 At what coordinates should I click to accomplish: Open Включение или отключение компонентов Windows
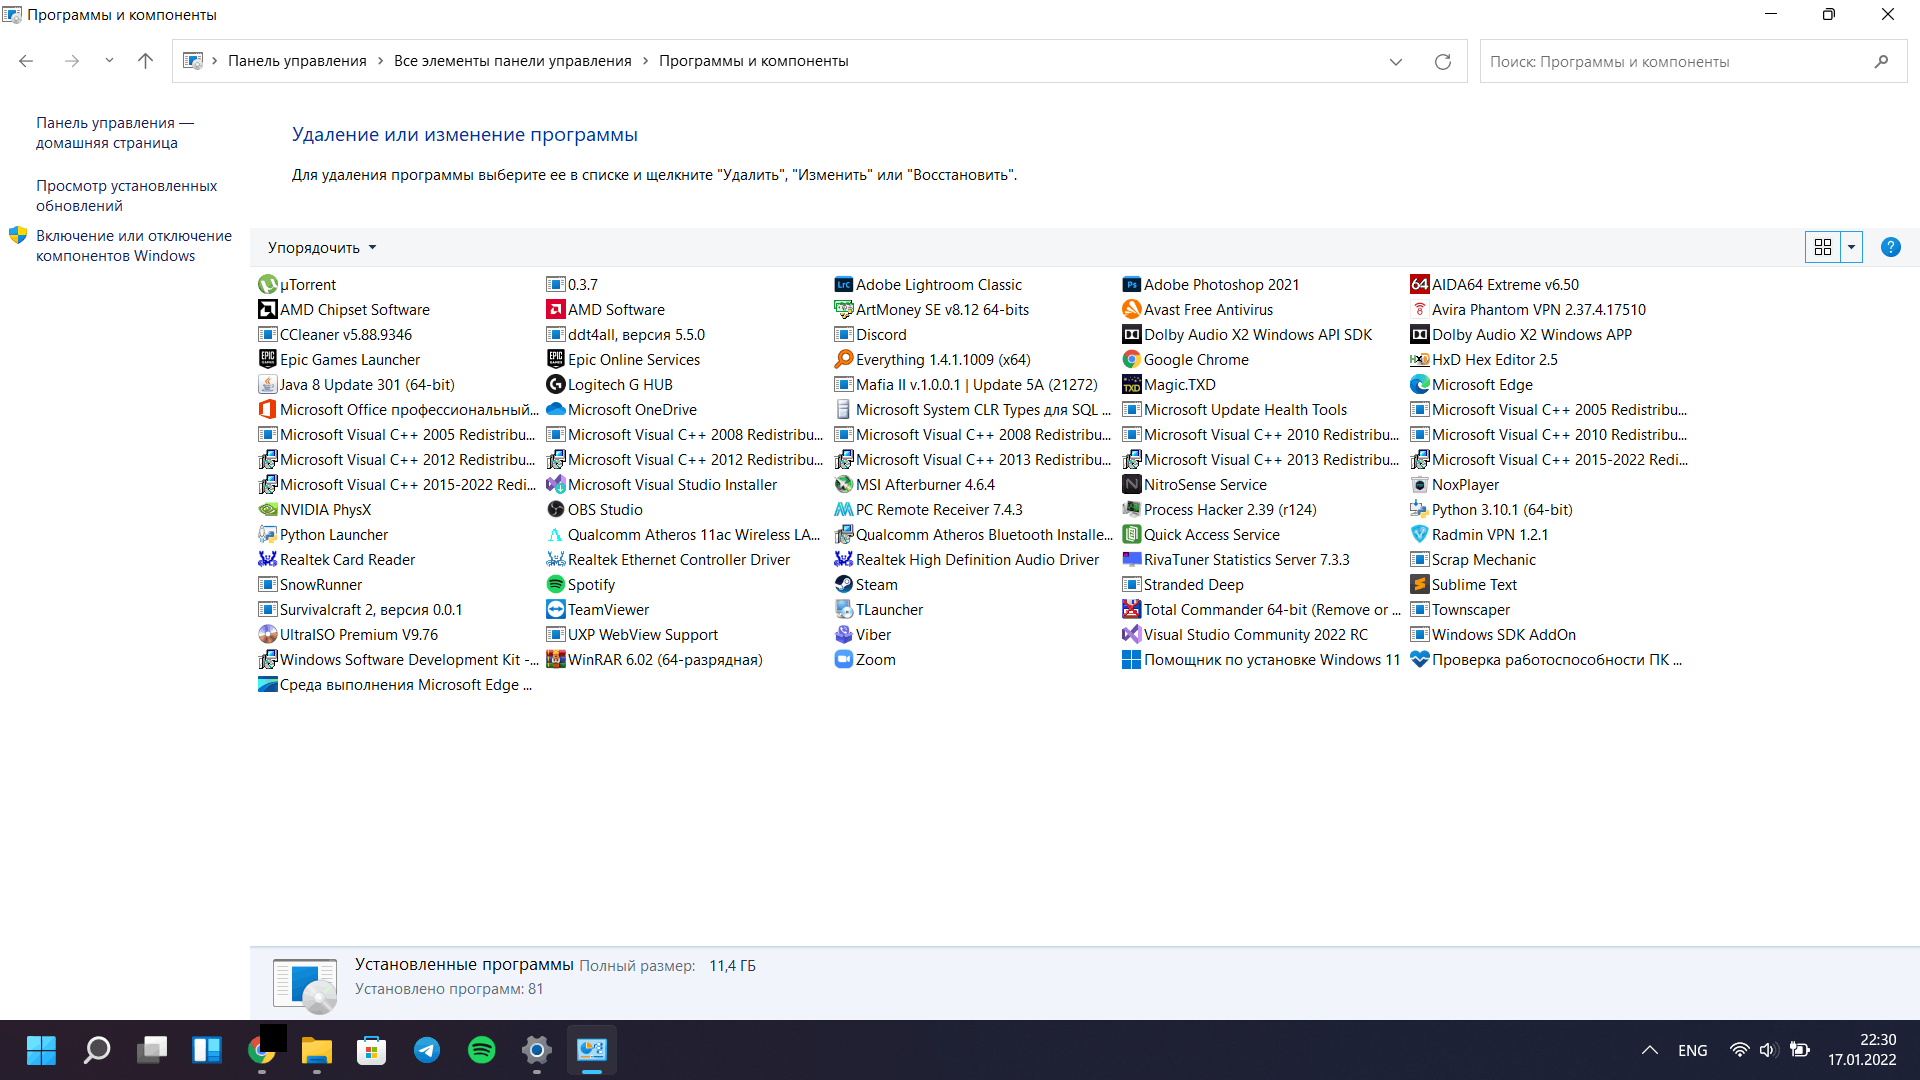pyautogui.click(x=134, y=246)
